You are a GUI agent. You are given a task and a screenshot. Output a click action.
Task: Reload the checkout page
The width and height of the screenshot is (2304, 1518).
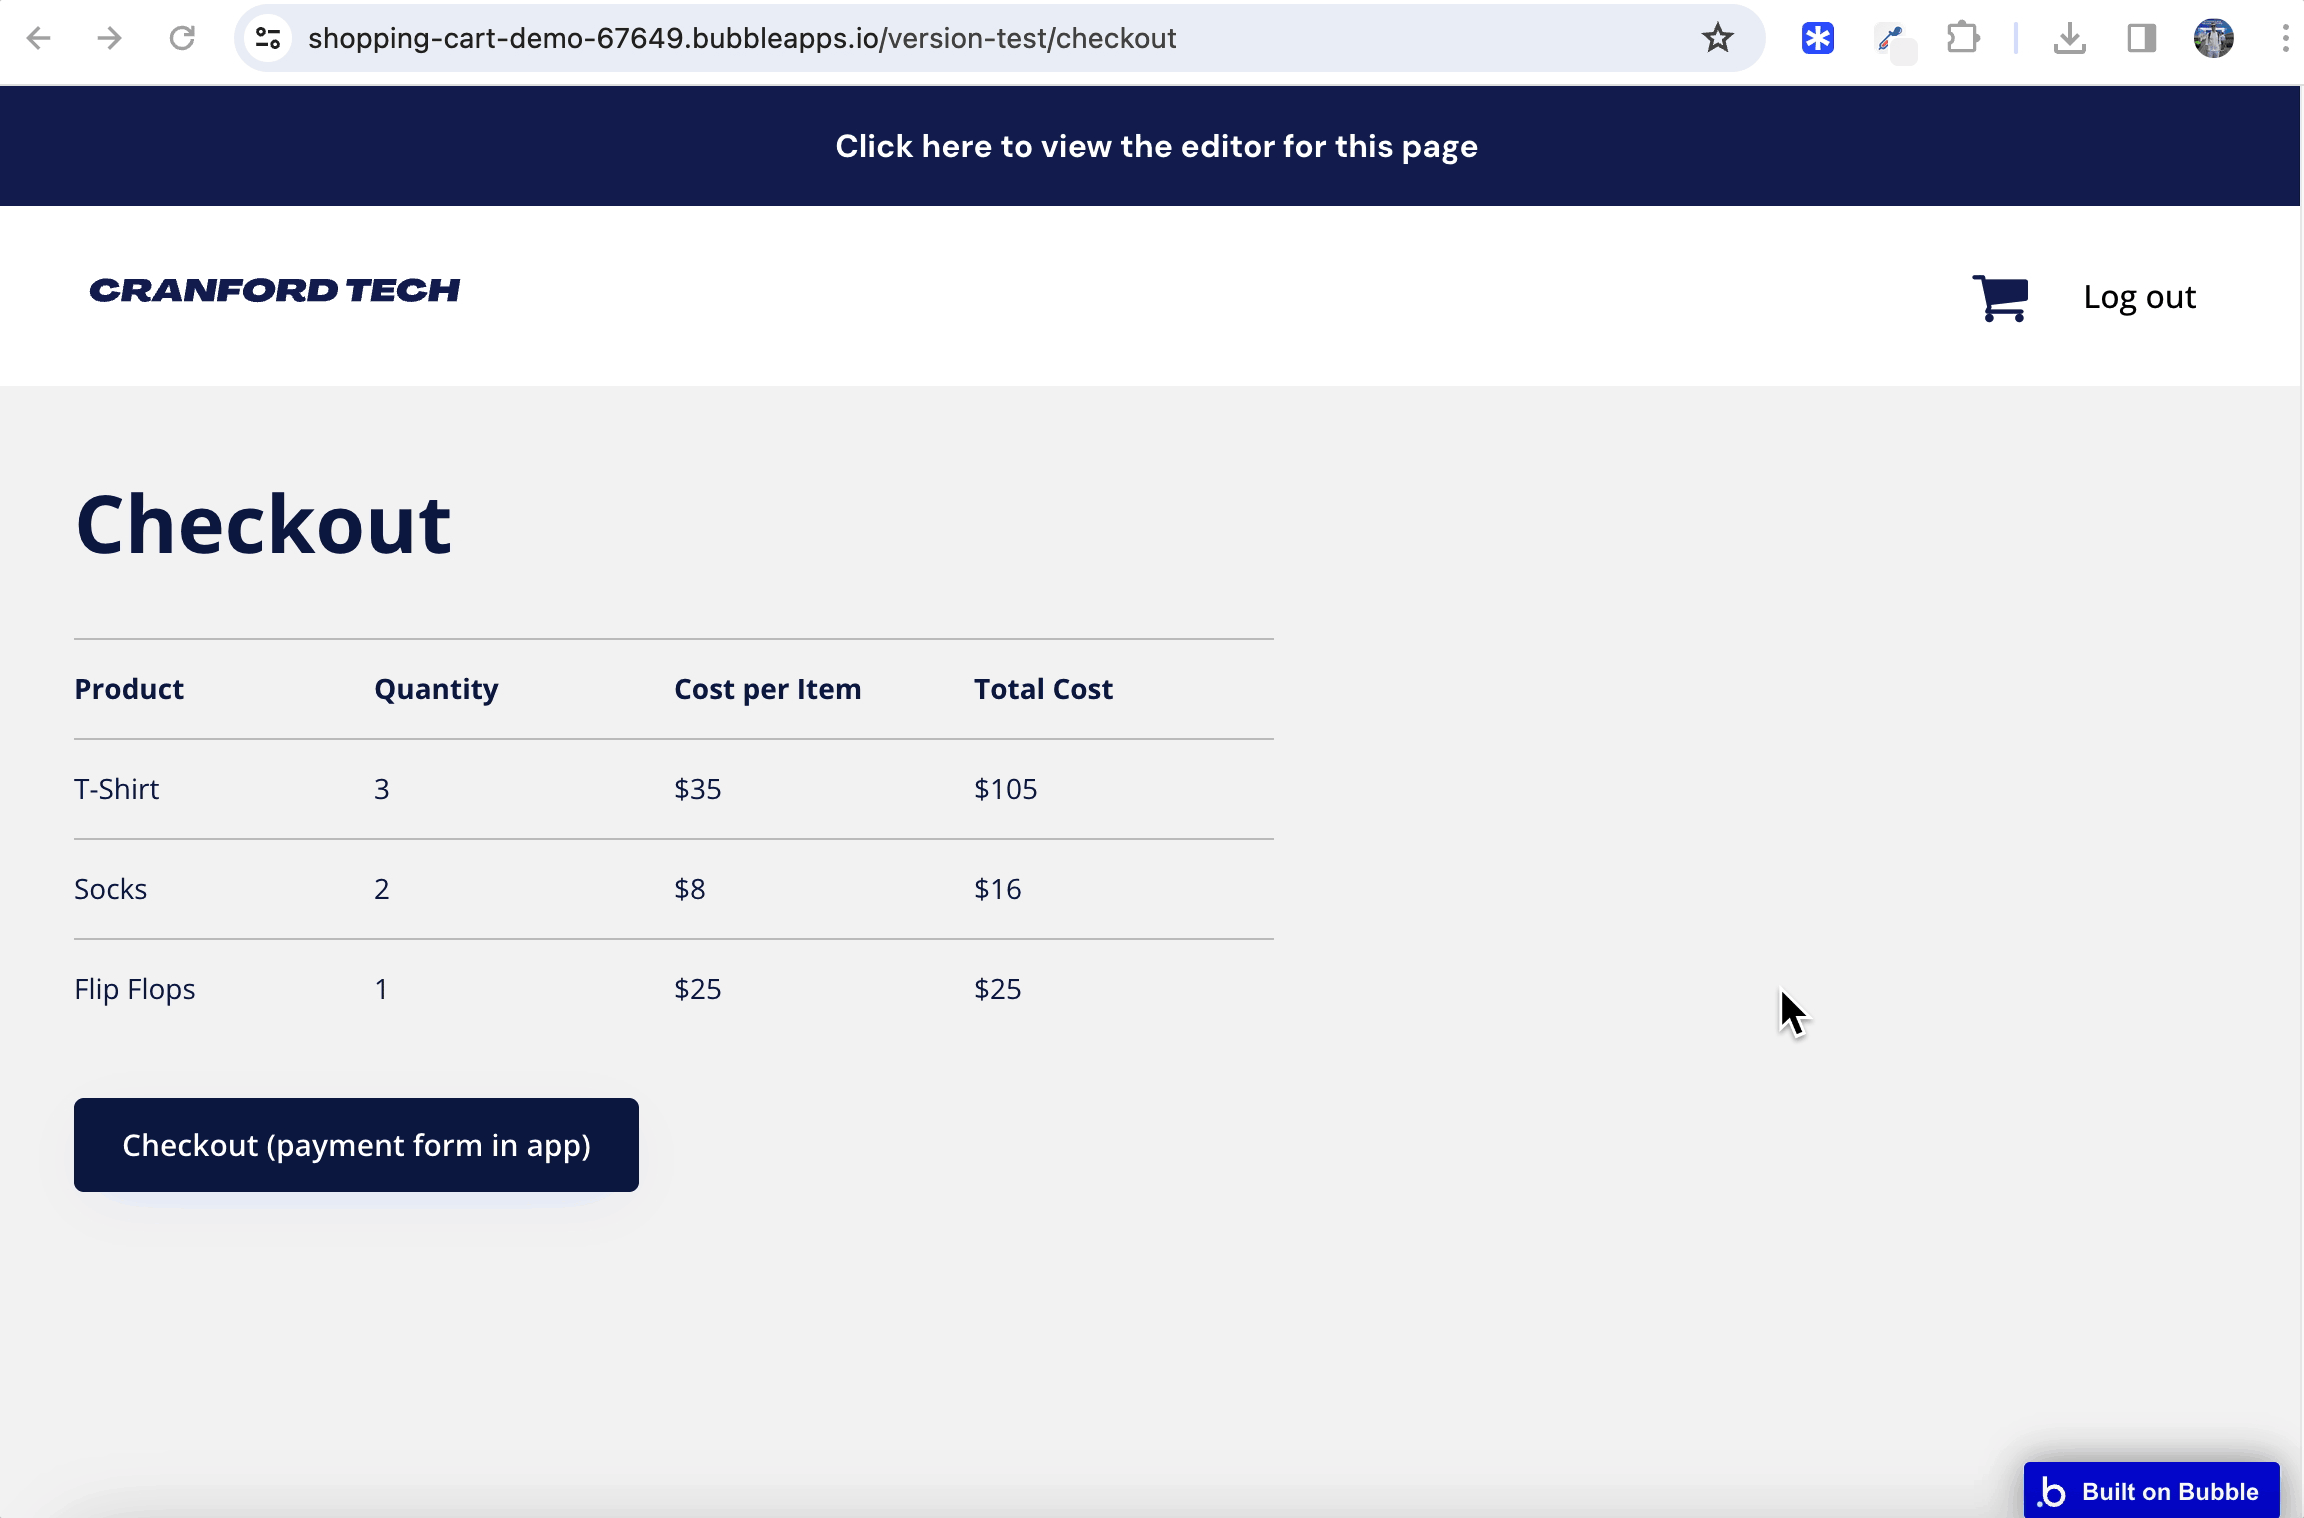click(x=182, y=38)
